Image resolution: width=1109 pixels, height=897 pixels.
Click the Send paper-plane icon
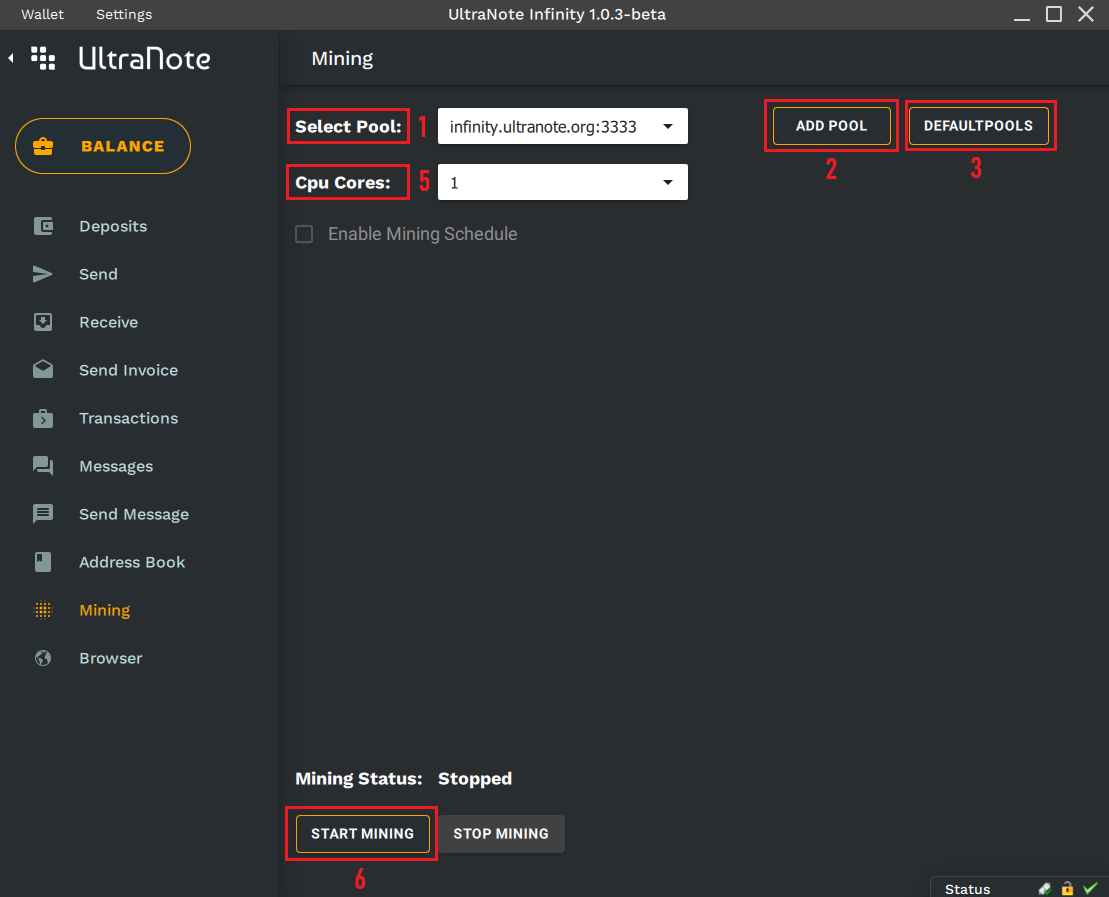tap(43, 274)
